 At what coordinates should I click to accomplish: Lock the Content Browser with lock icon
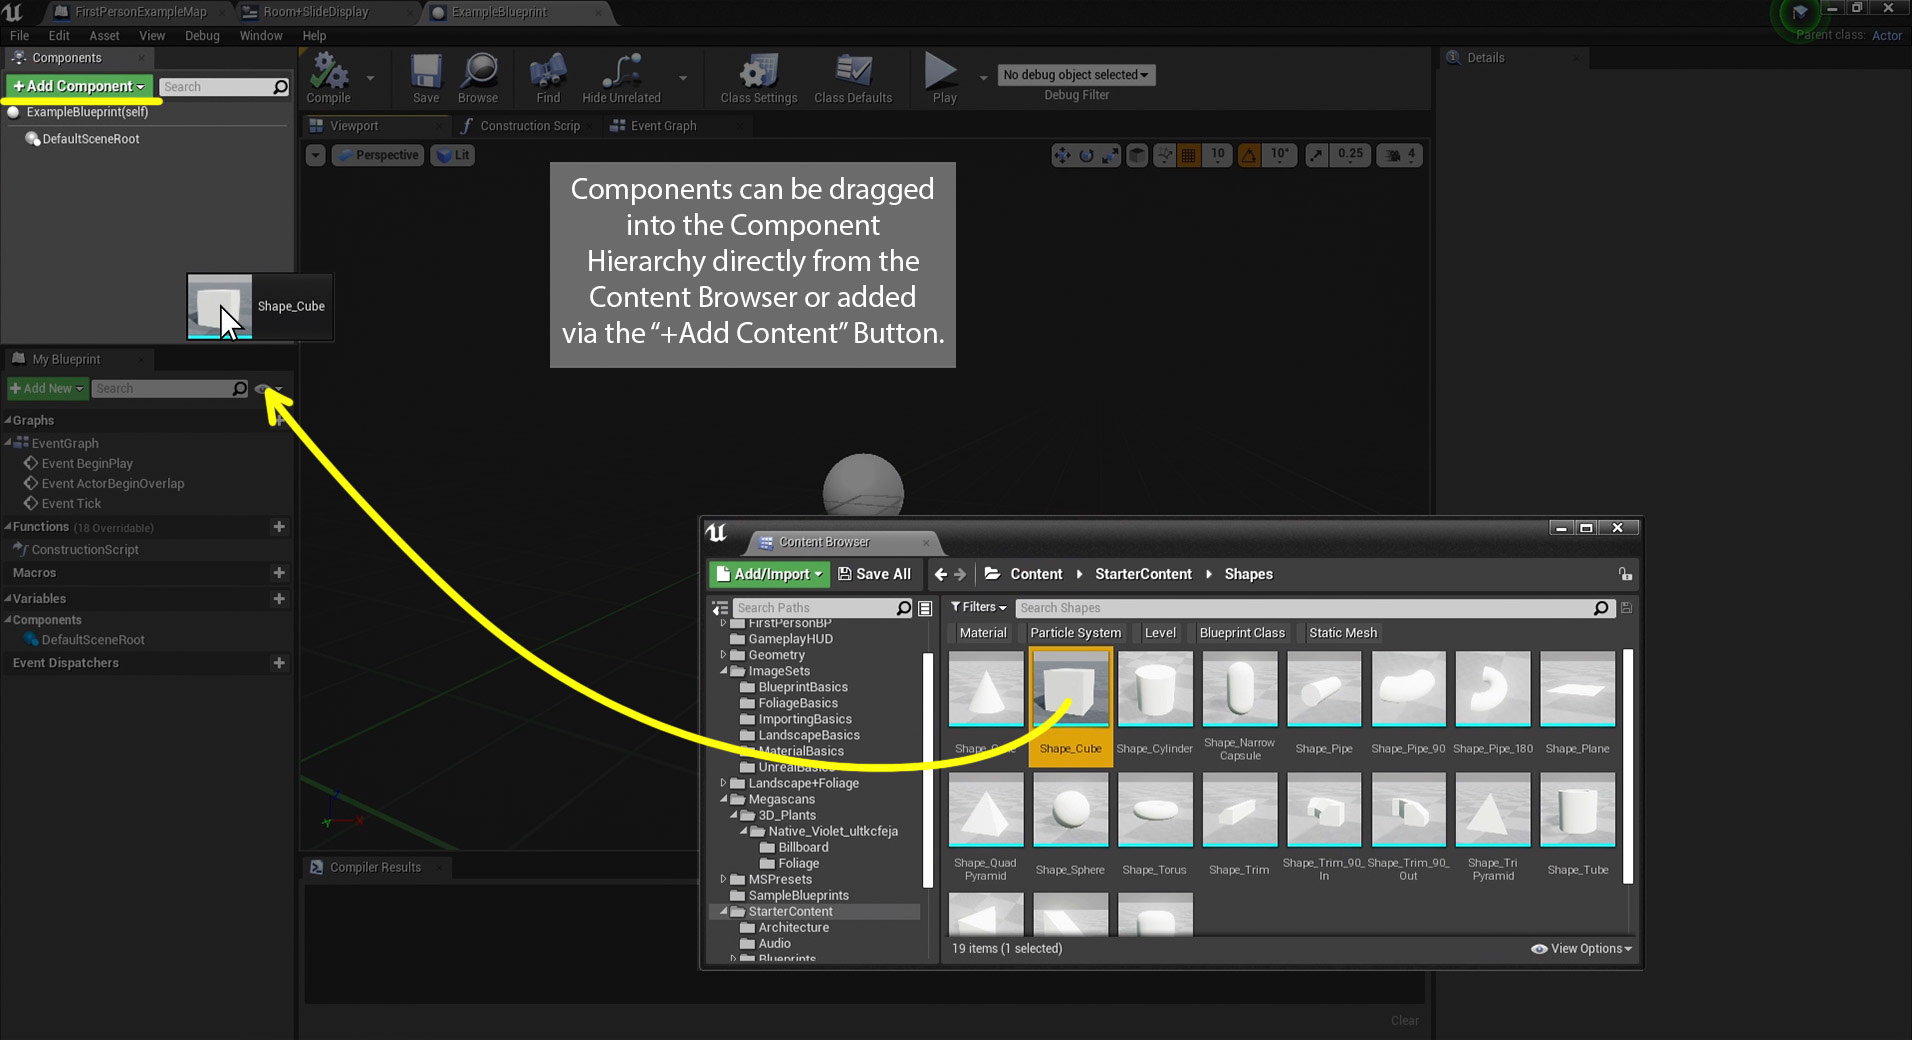tap(1625, 574)
